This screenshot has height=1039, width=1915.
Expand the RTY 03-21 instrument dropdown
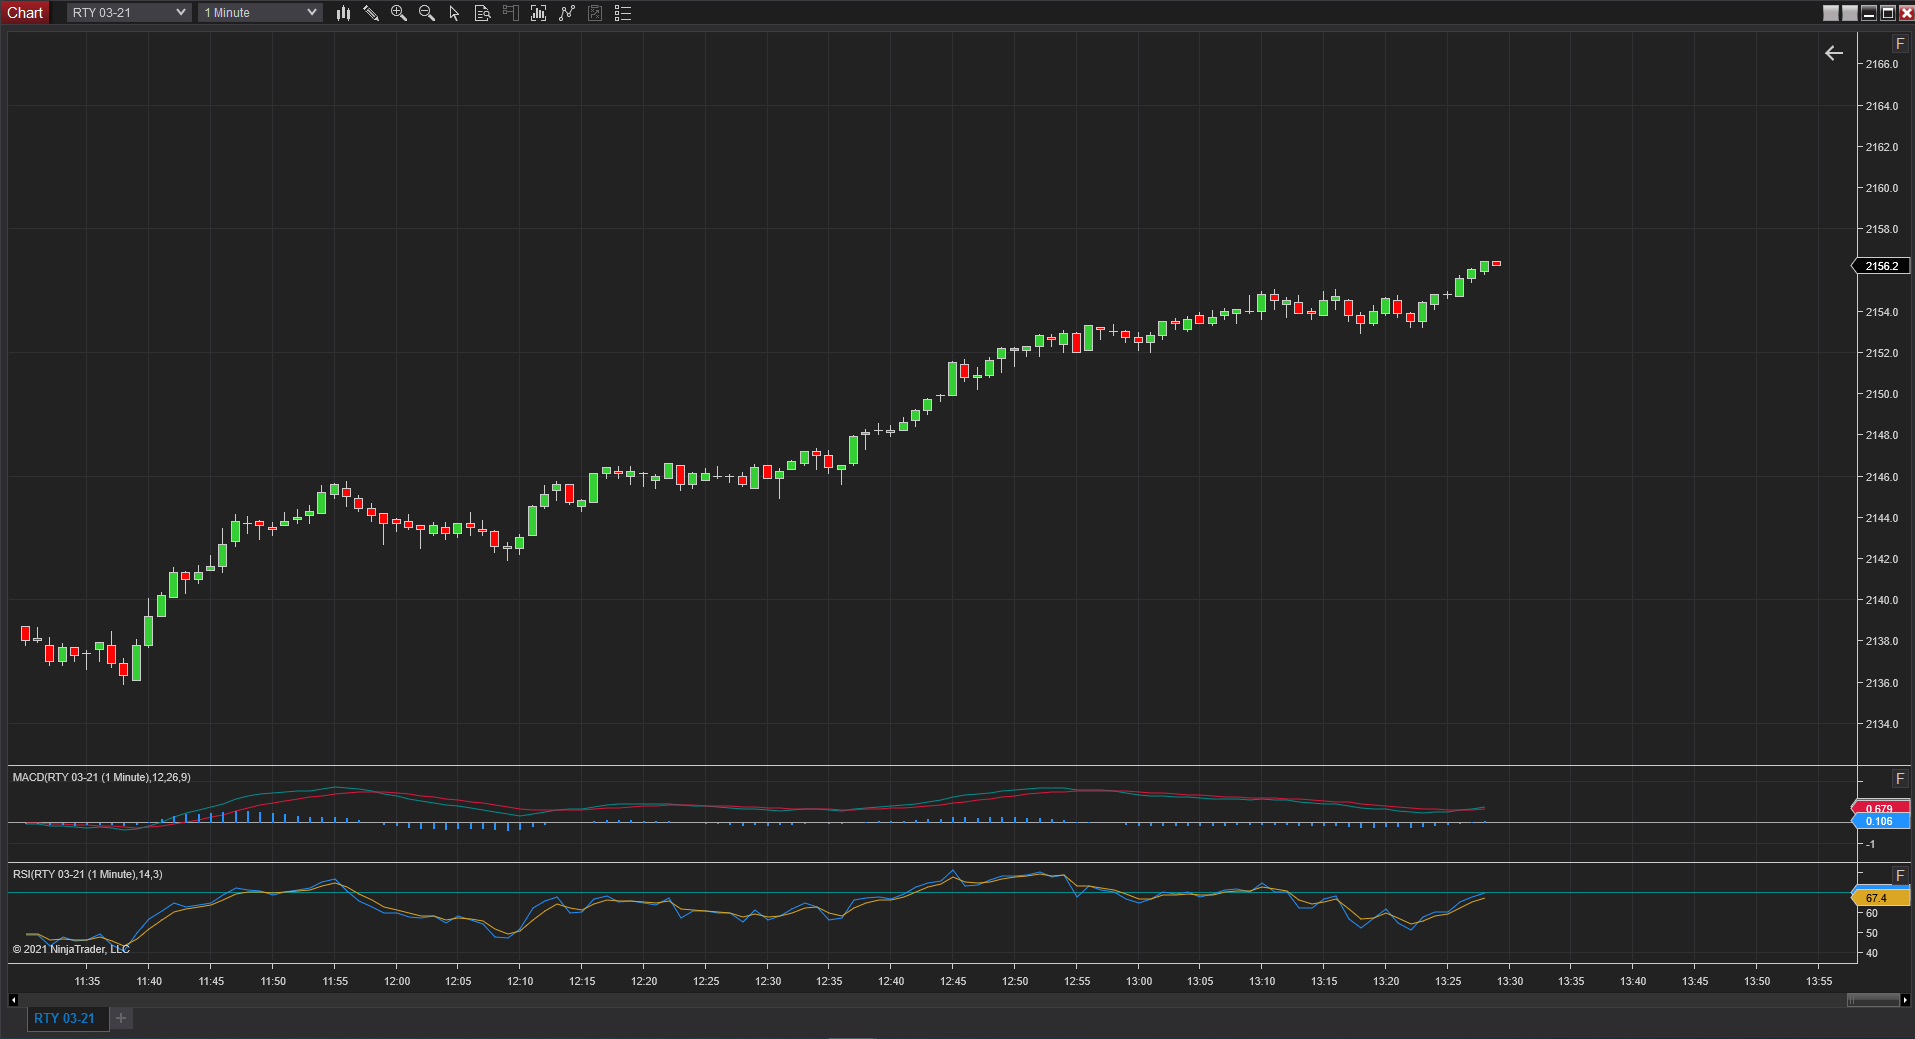click(x=128, y=13)
